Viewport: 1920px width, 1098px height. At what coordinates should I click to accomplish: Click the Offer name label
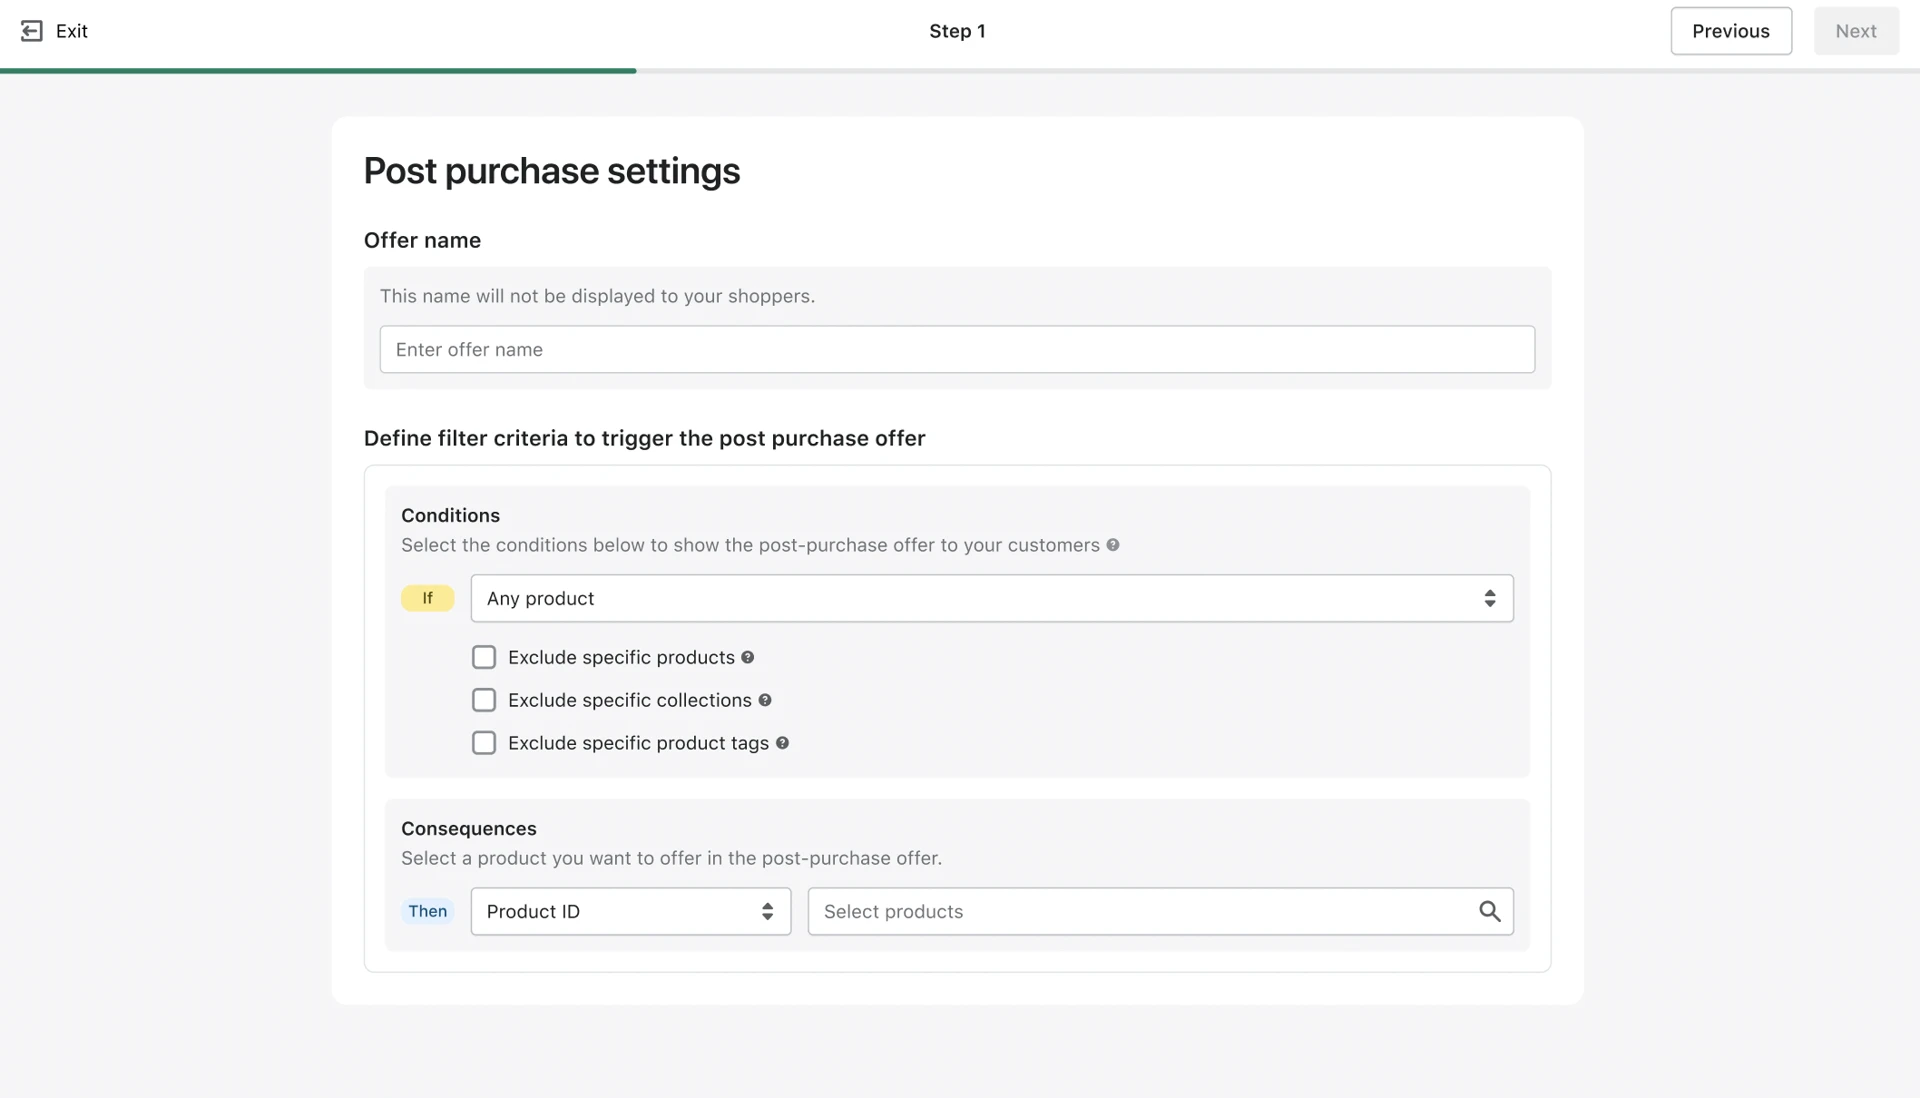422,240
